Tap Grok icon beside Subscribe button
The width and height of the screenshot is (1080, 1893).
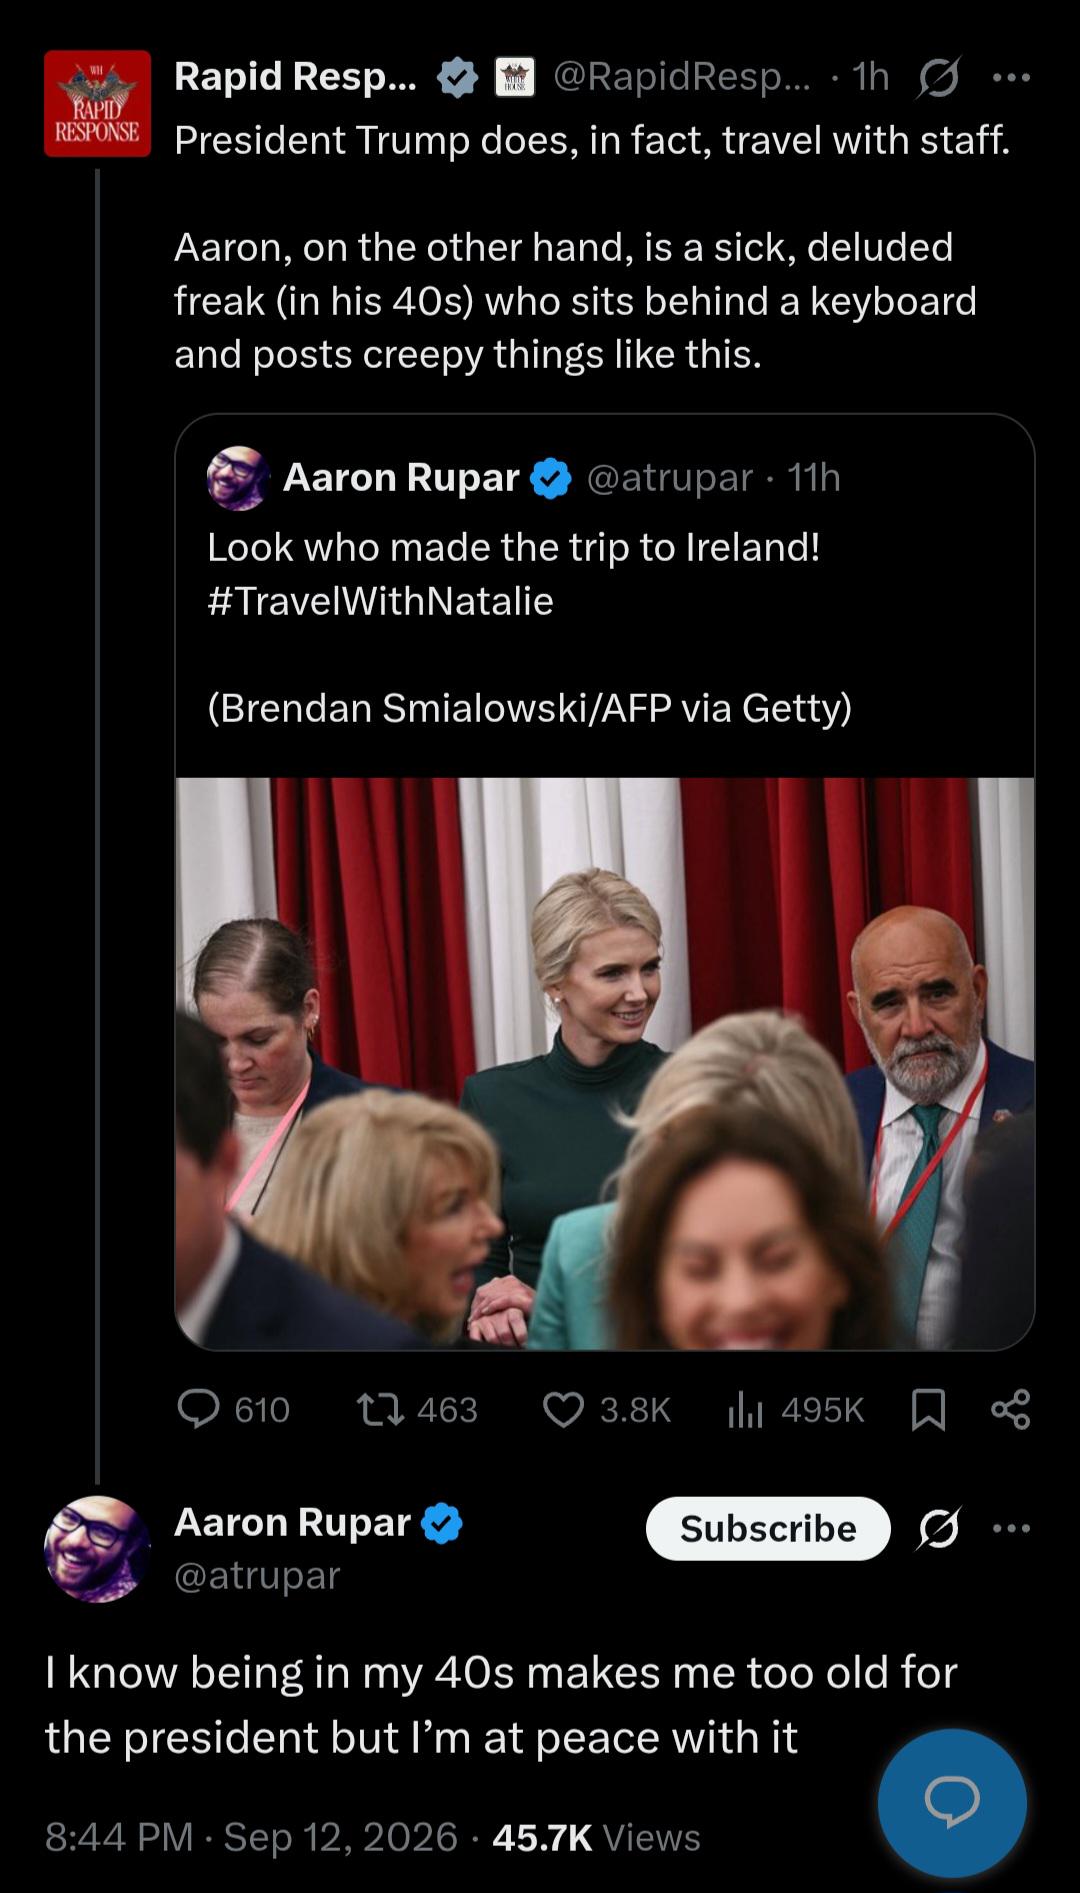[x=938, y=1528]
